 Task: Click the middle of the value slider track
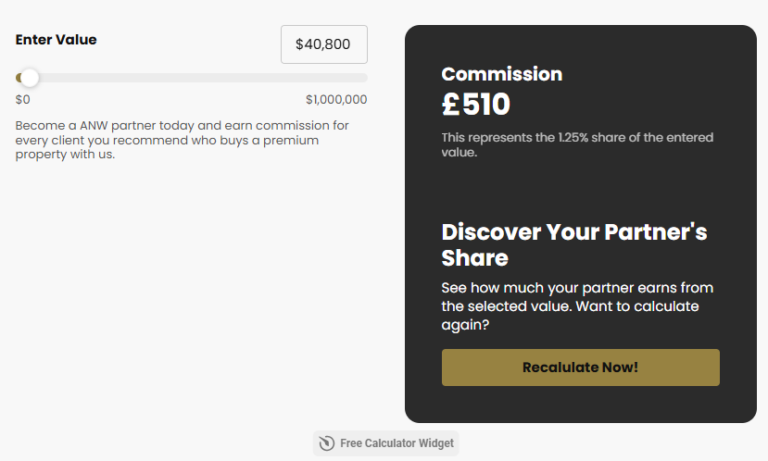[192, 78]
